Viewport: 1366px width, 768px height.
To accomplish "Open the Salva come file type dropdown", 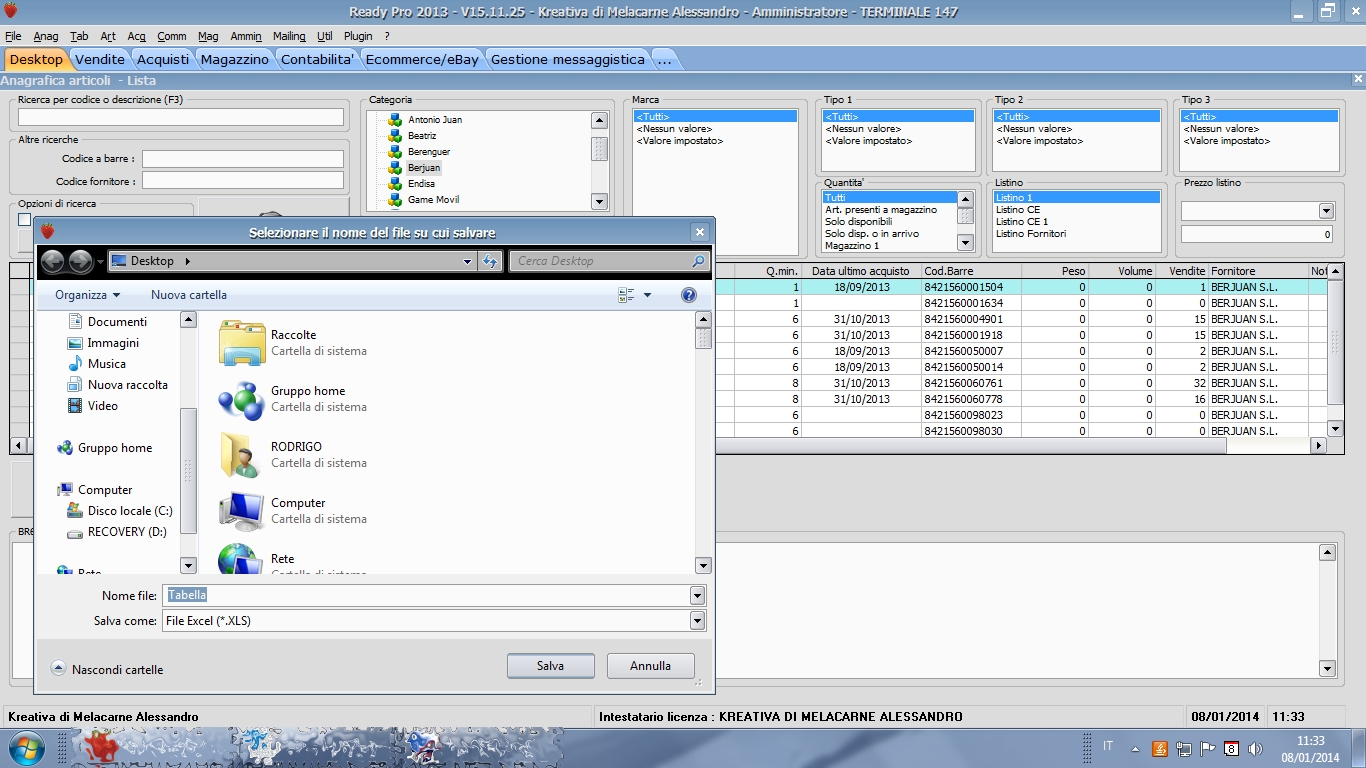I will [x=697, y=621].
